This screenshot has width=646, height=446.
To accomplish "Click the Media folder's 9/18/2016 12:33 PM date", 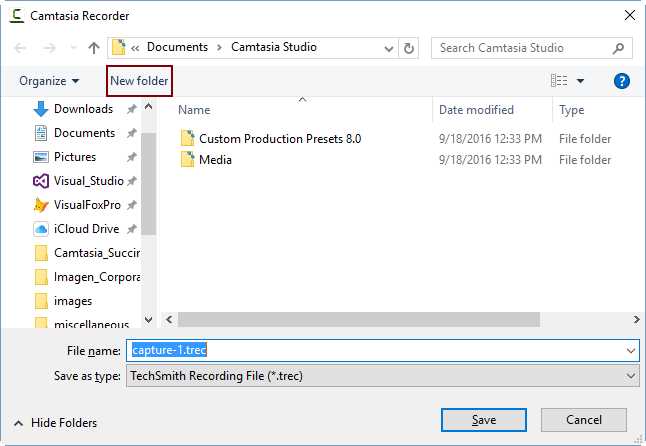I will pyautogui.click(x=490, y=160).
